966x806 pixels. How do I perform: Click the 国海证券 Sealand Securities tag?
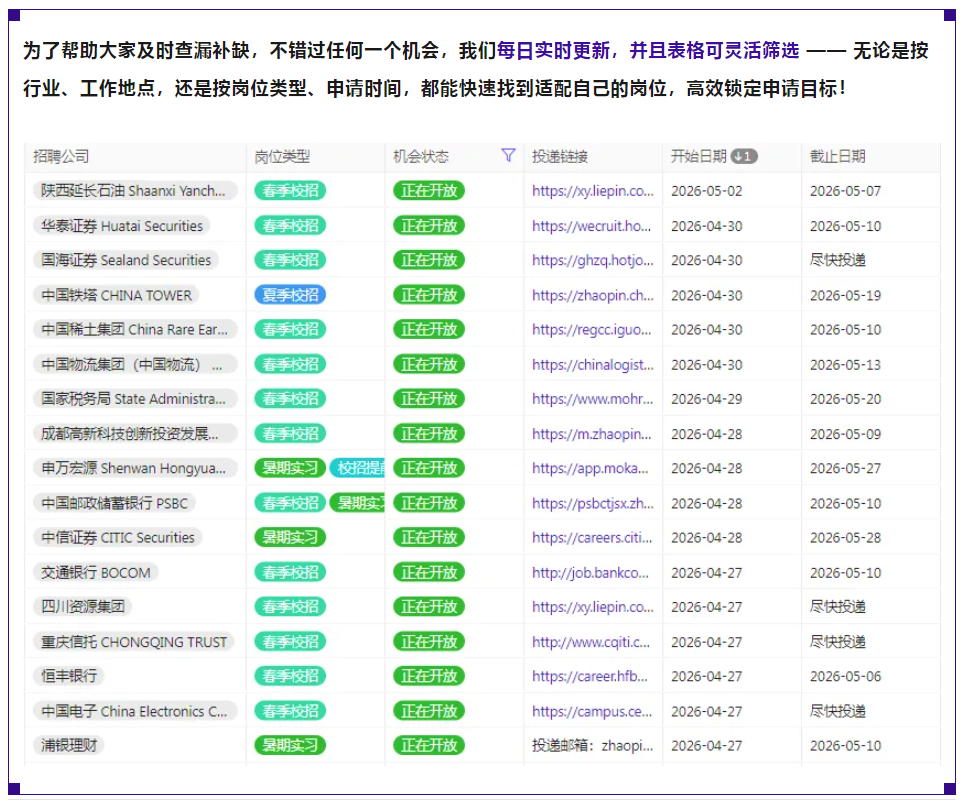(126, 260)
